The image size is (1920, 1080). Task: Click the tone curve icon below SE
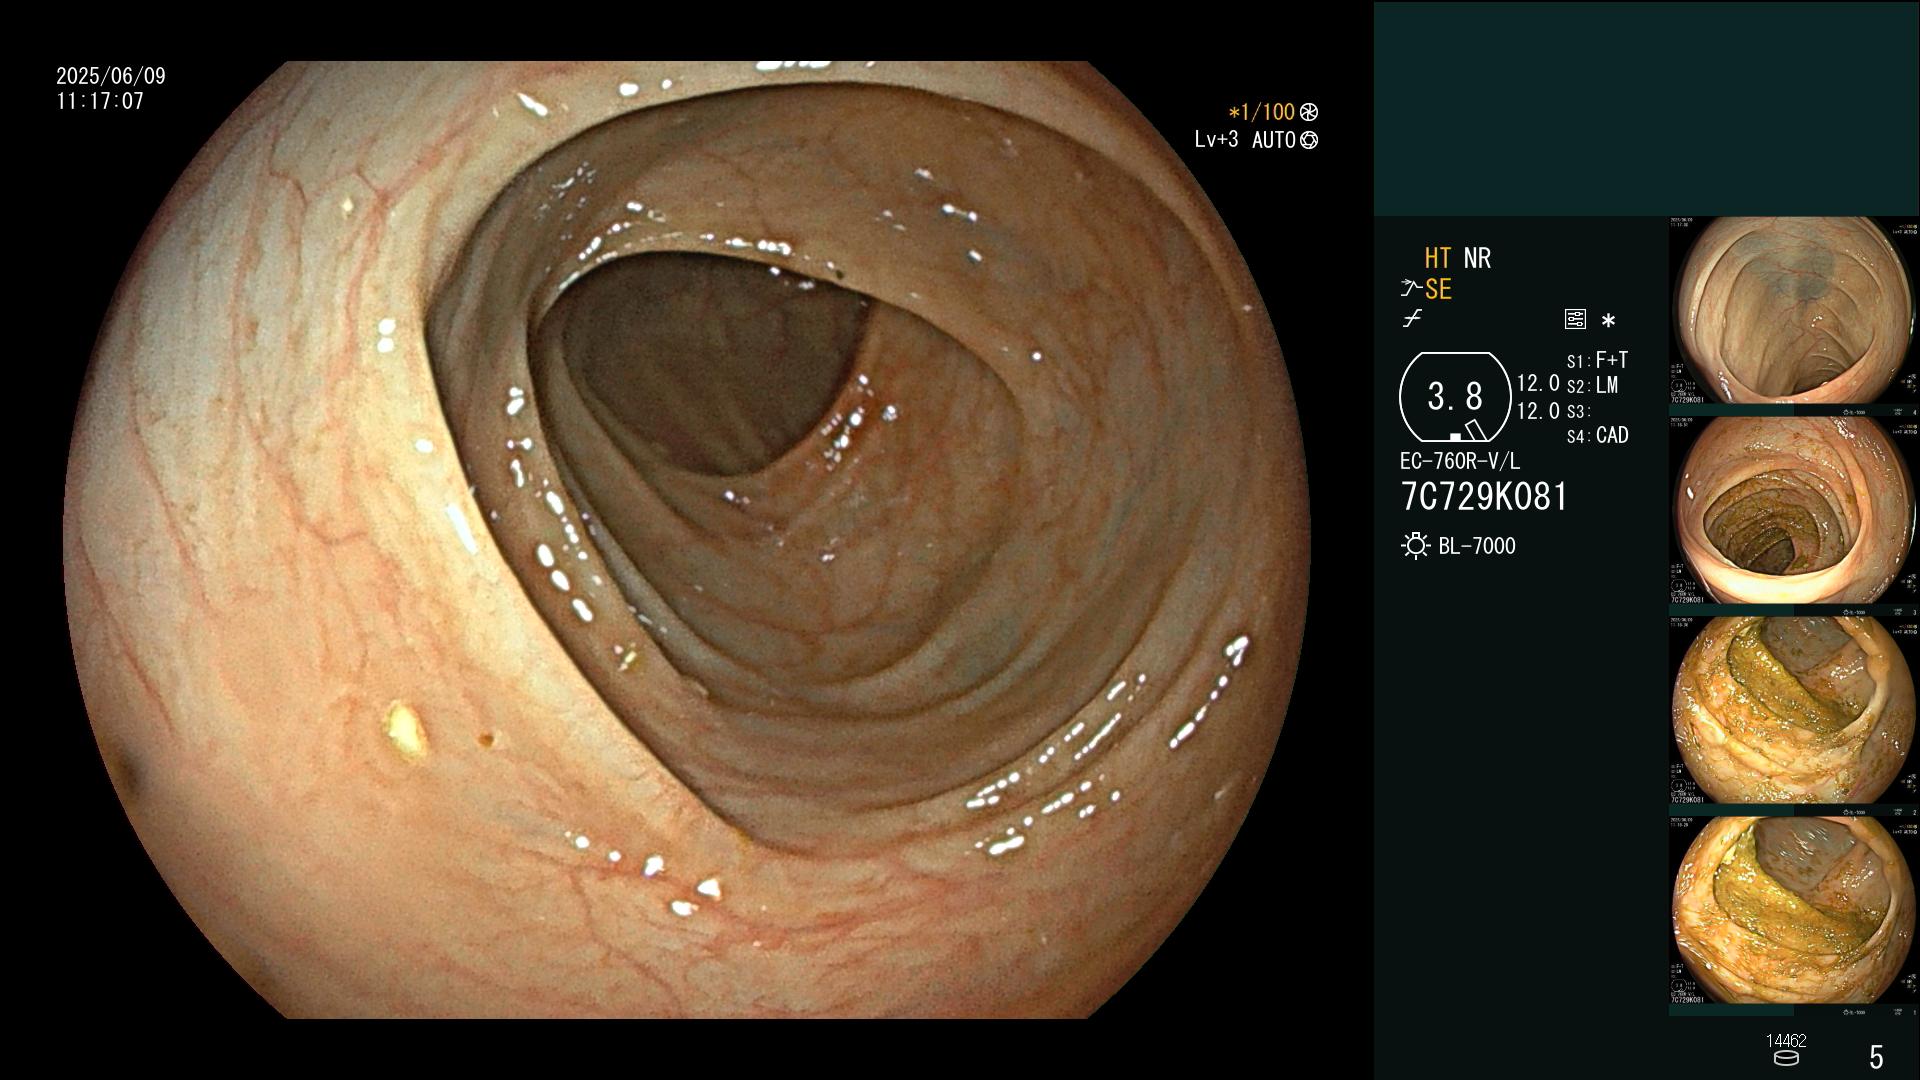1412,319
